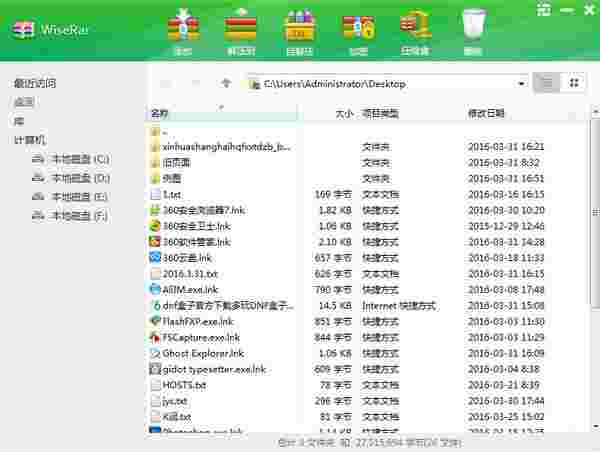Click the file list vertical scrollbar thumb
The image size is (600, 452).
click(595, 212)
